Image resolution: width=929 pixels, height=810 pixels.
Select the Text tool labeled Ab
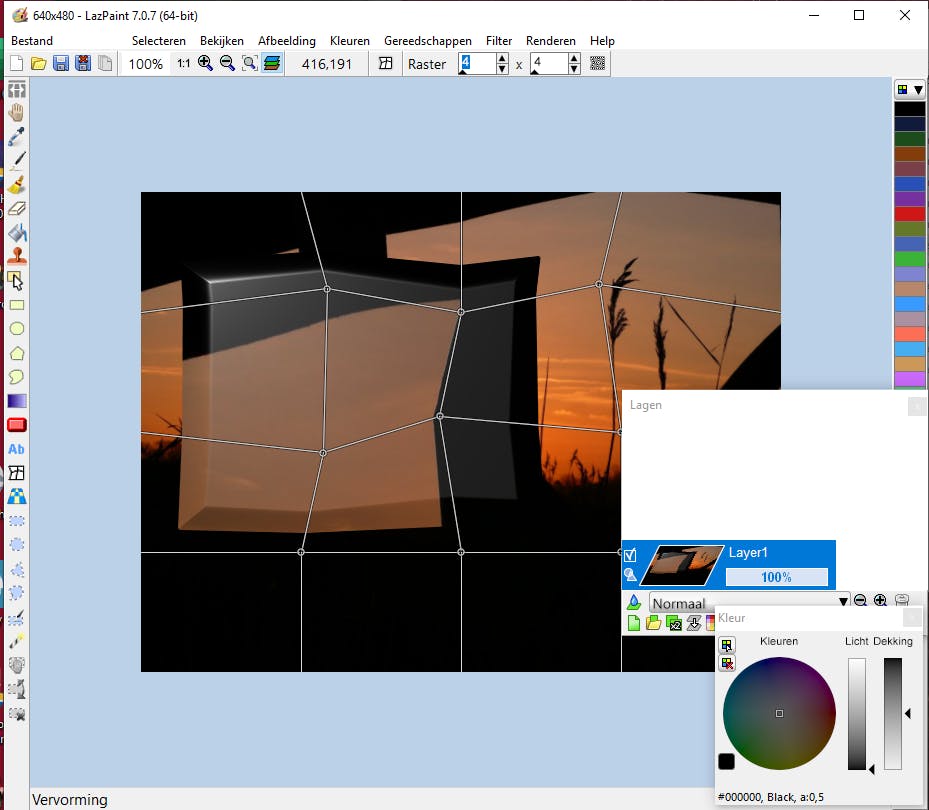point(16,449)
